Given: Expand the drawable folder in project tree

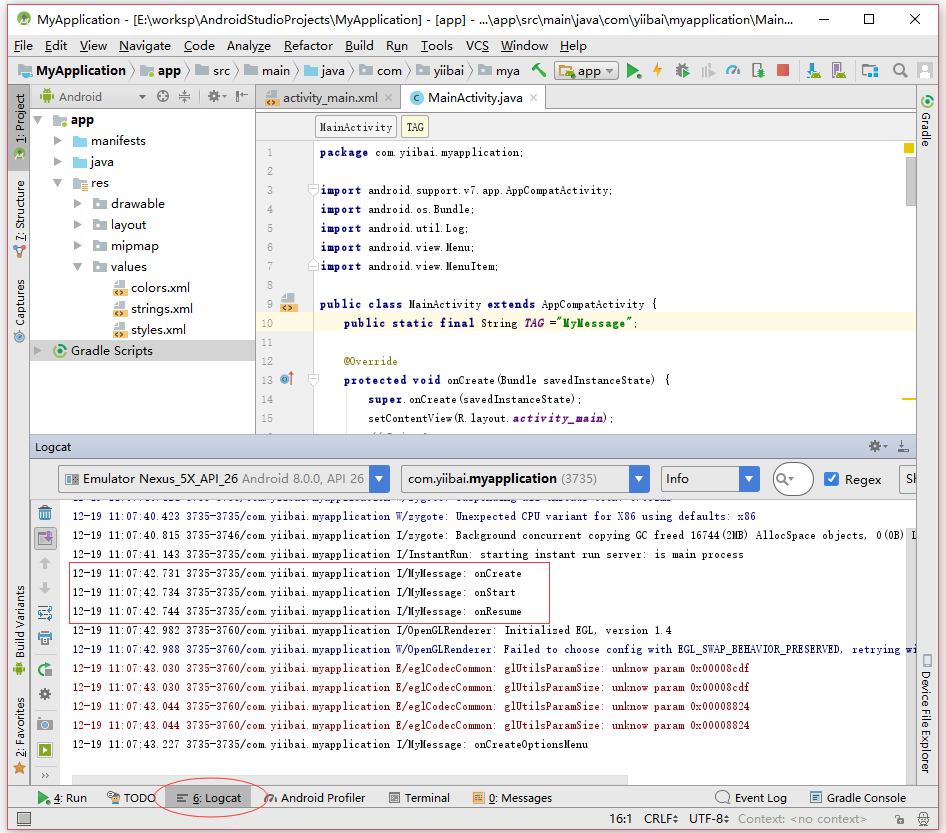Looking at the screenshot, I should point(79,204).
